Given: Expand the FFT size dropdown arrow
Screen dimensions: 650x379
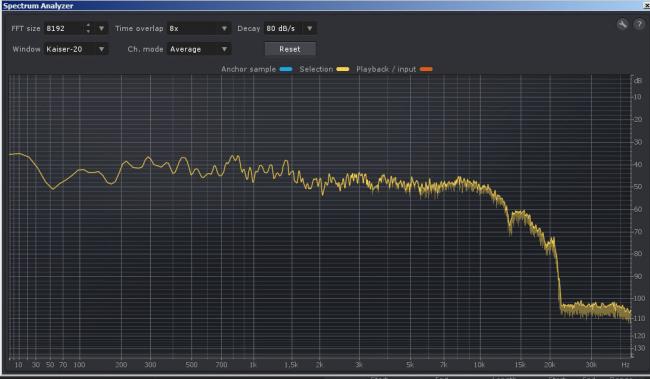Looking at the screenshot, I should click(101, 28).
